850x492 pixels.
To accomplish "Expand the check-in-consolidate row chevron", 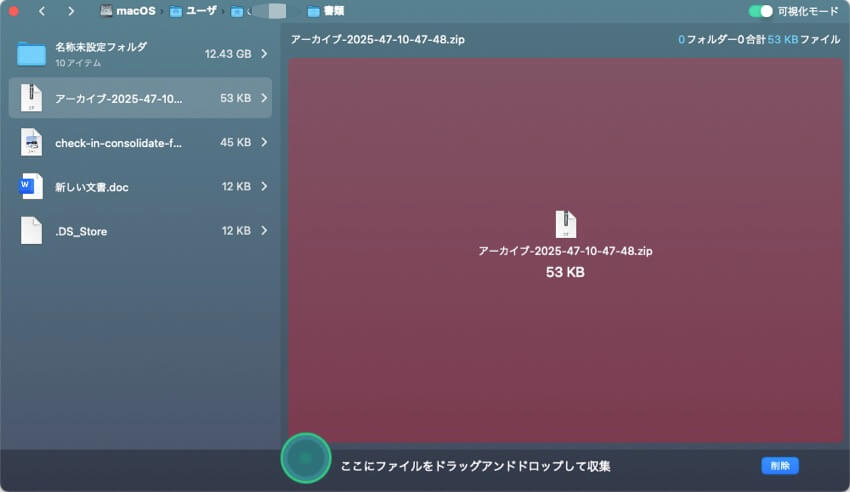I will [264, 142].
